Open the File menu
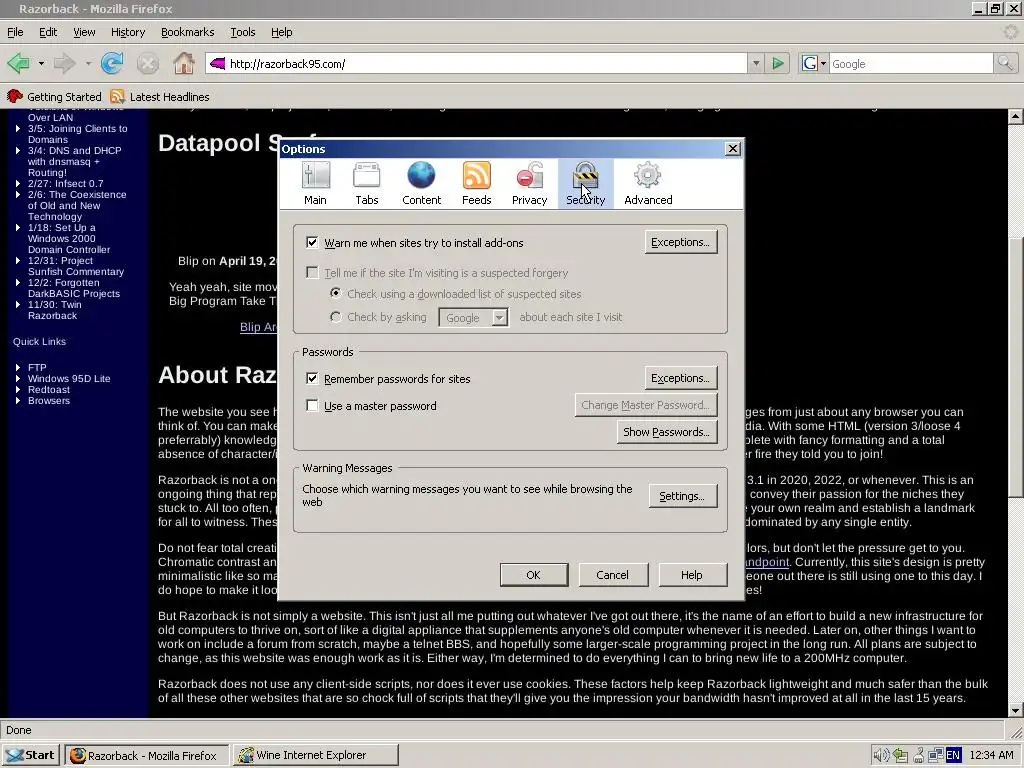The height and width of the screenshot is (768, 1024). tap(15, 32)
